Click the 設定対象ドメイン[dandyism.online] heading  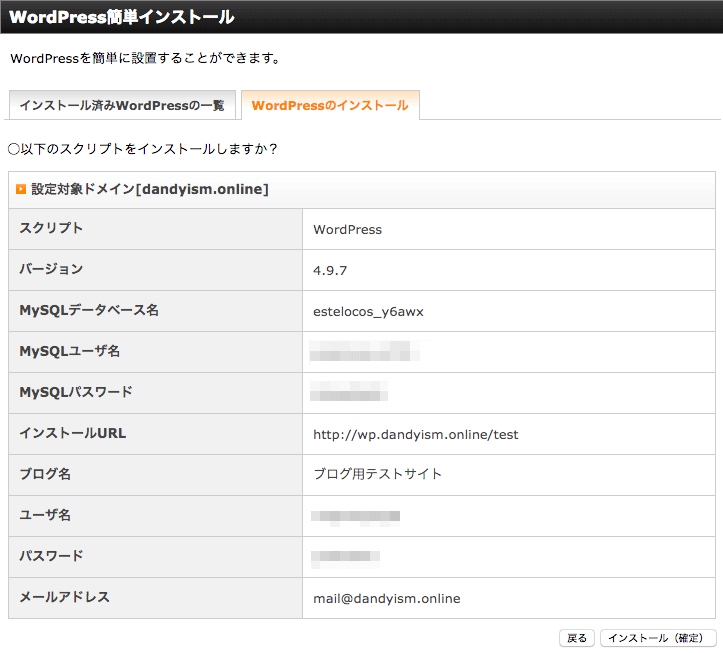coord(150,189)
